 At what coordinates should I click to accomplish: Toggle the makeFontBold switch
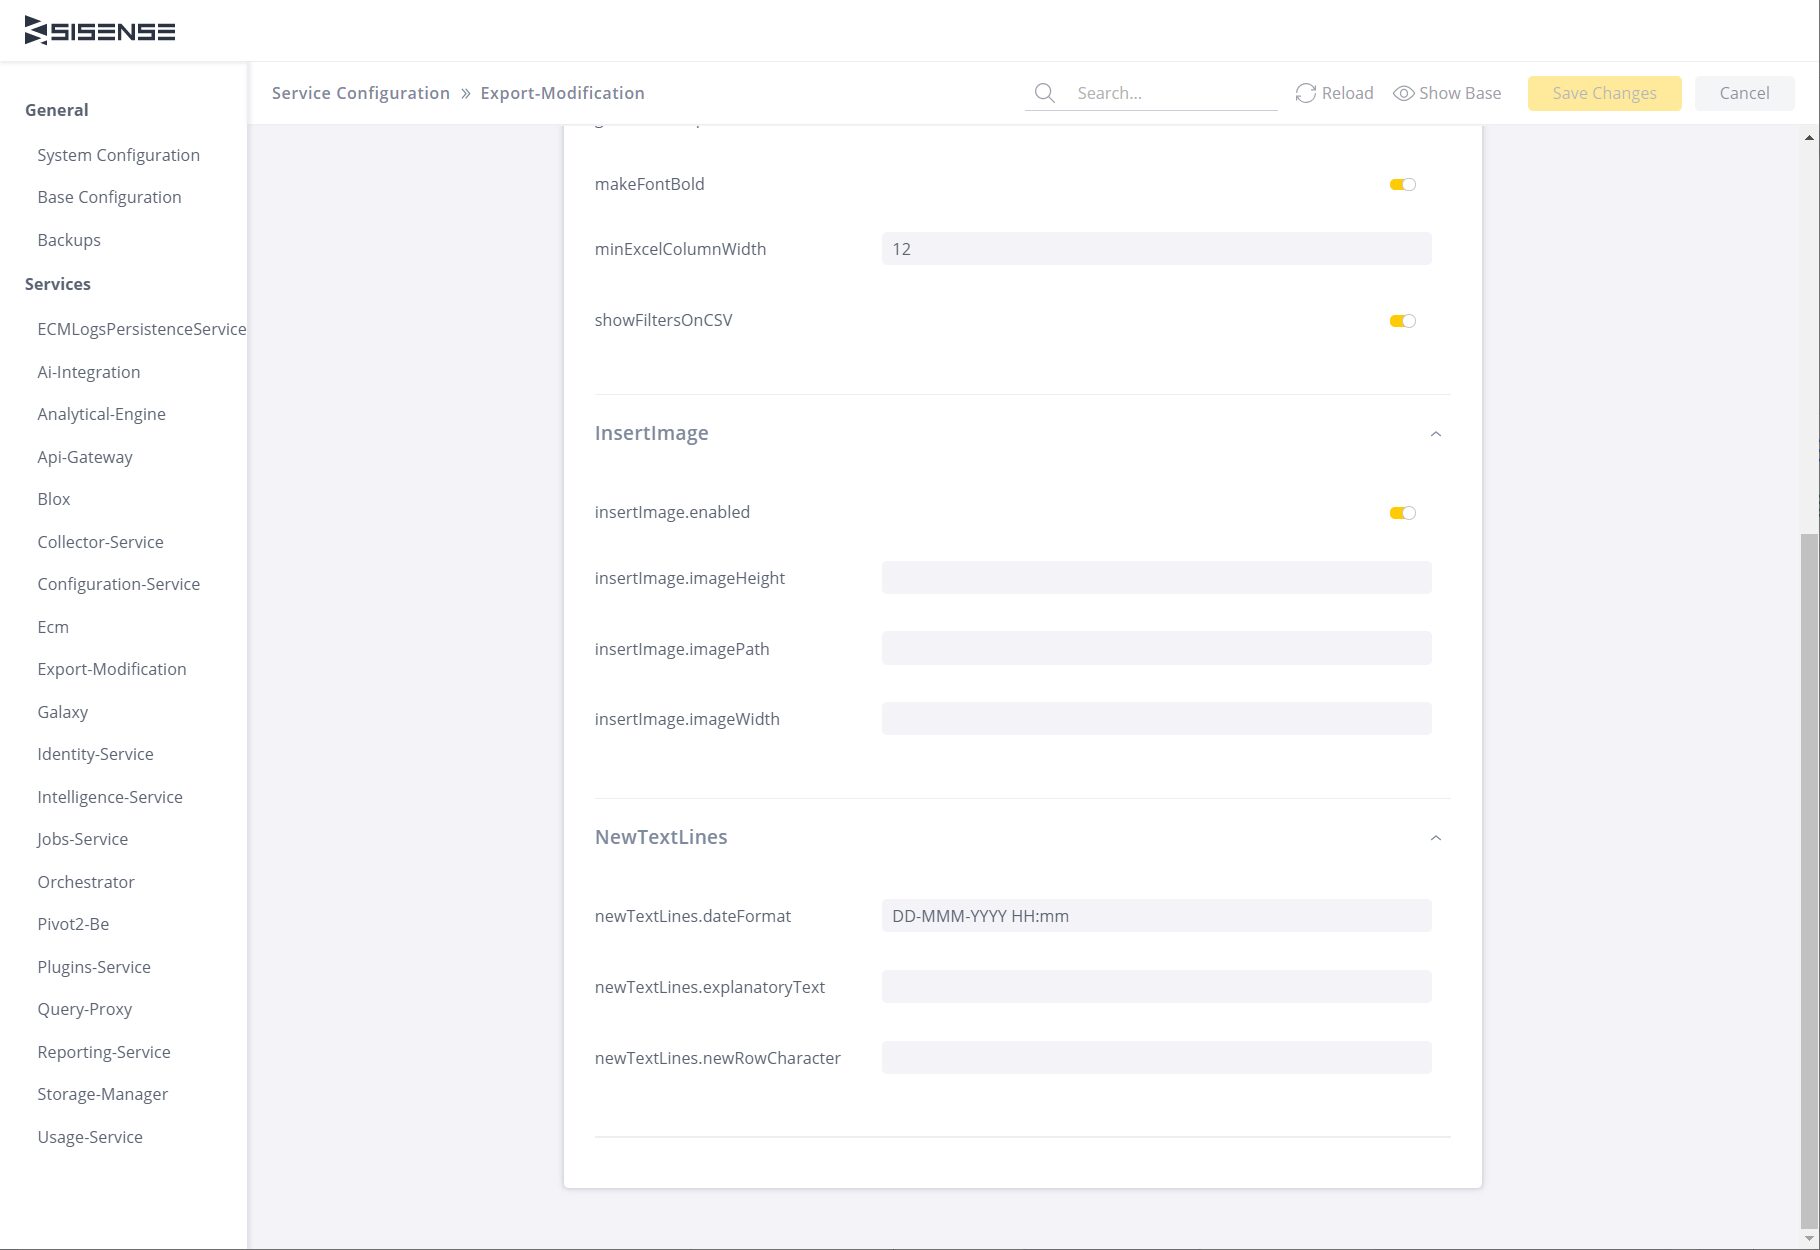coord(1402,184)
